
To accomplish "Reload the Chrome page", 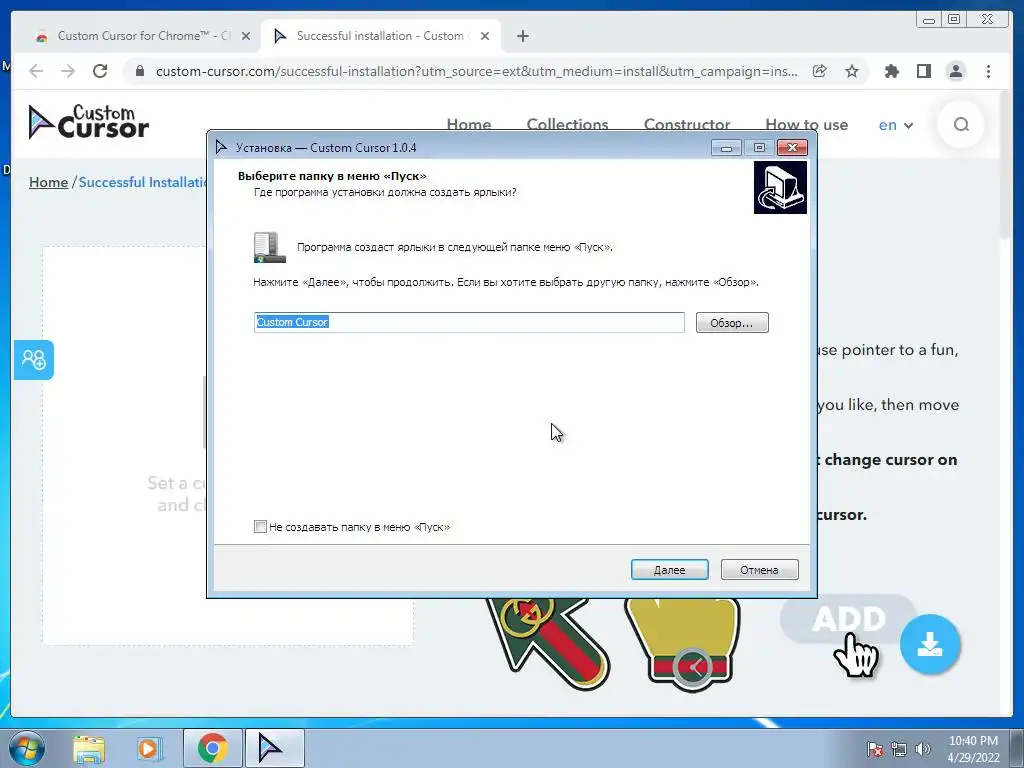I will point(100,71).
